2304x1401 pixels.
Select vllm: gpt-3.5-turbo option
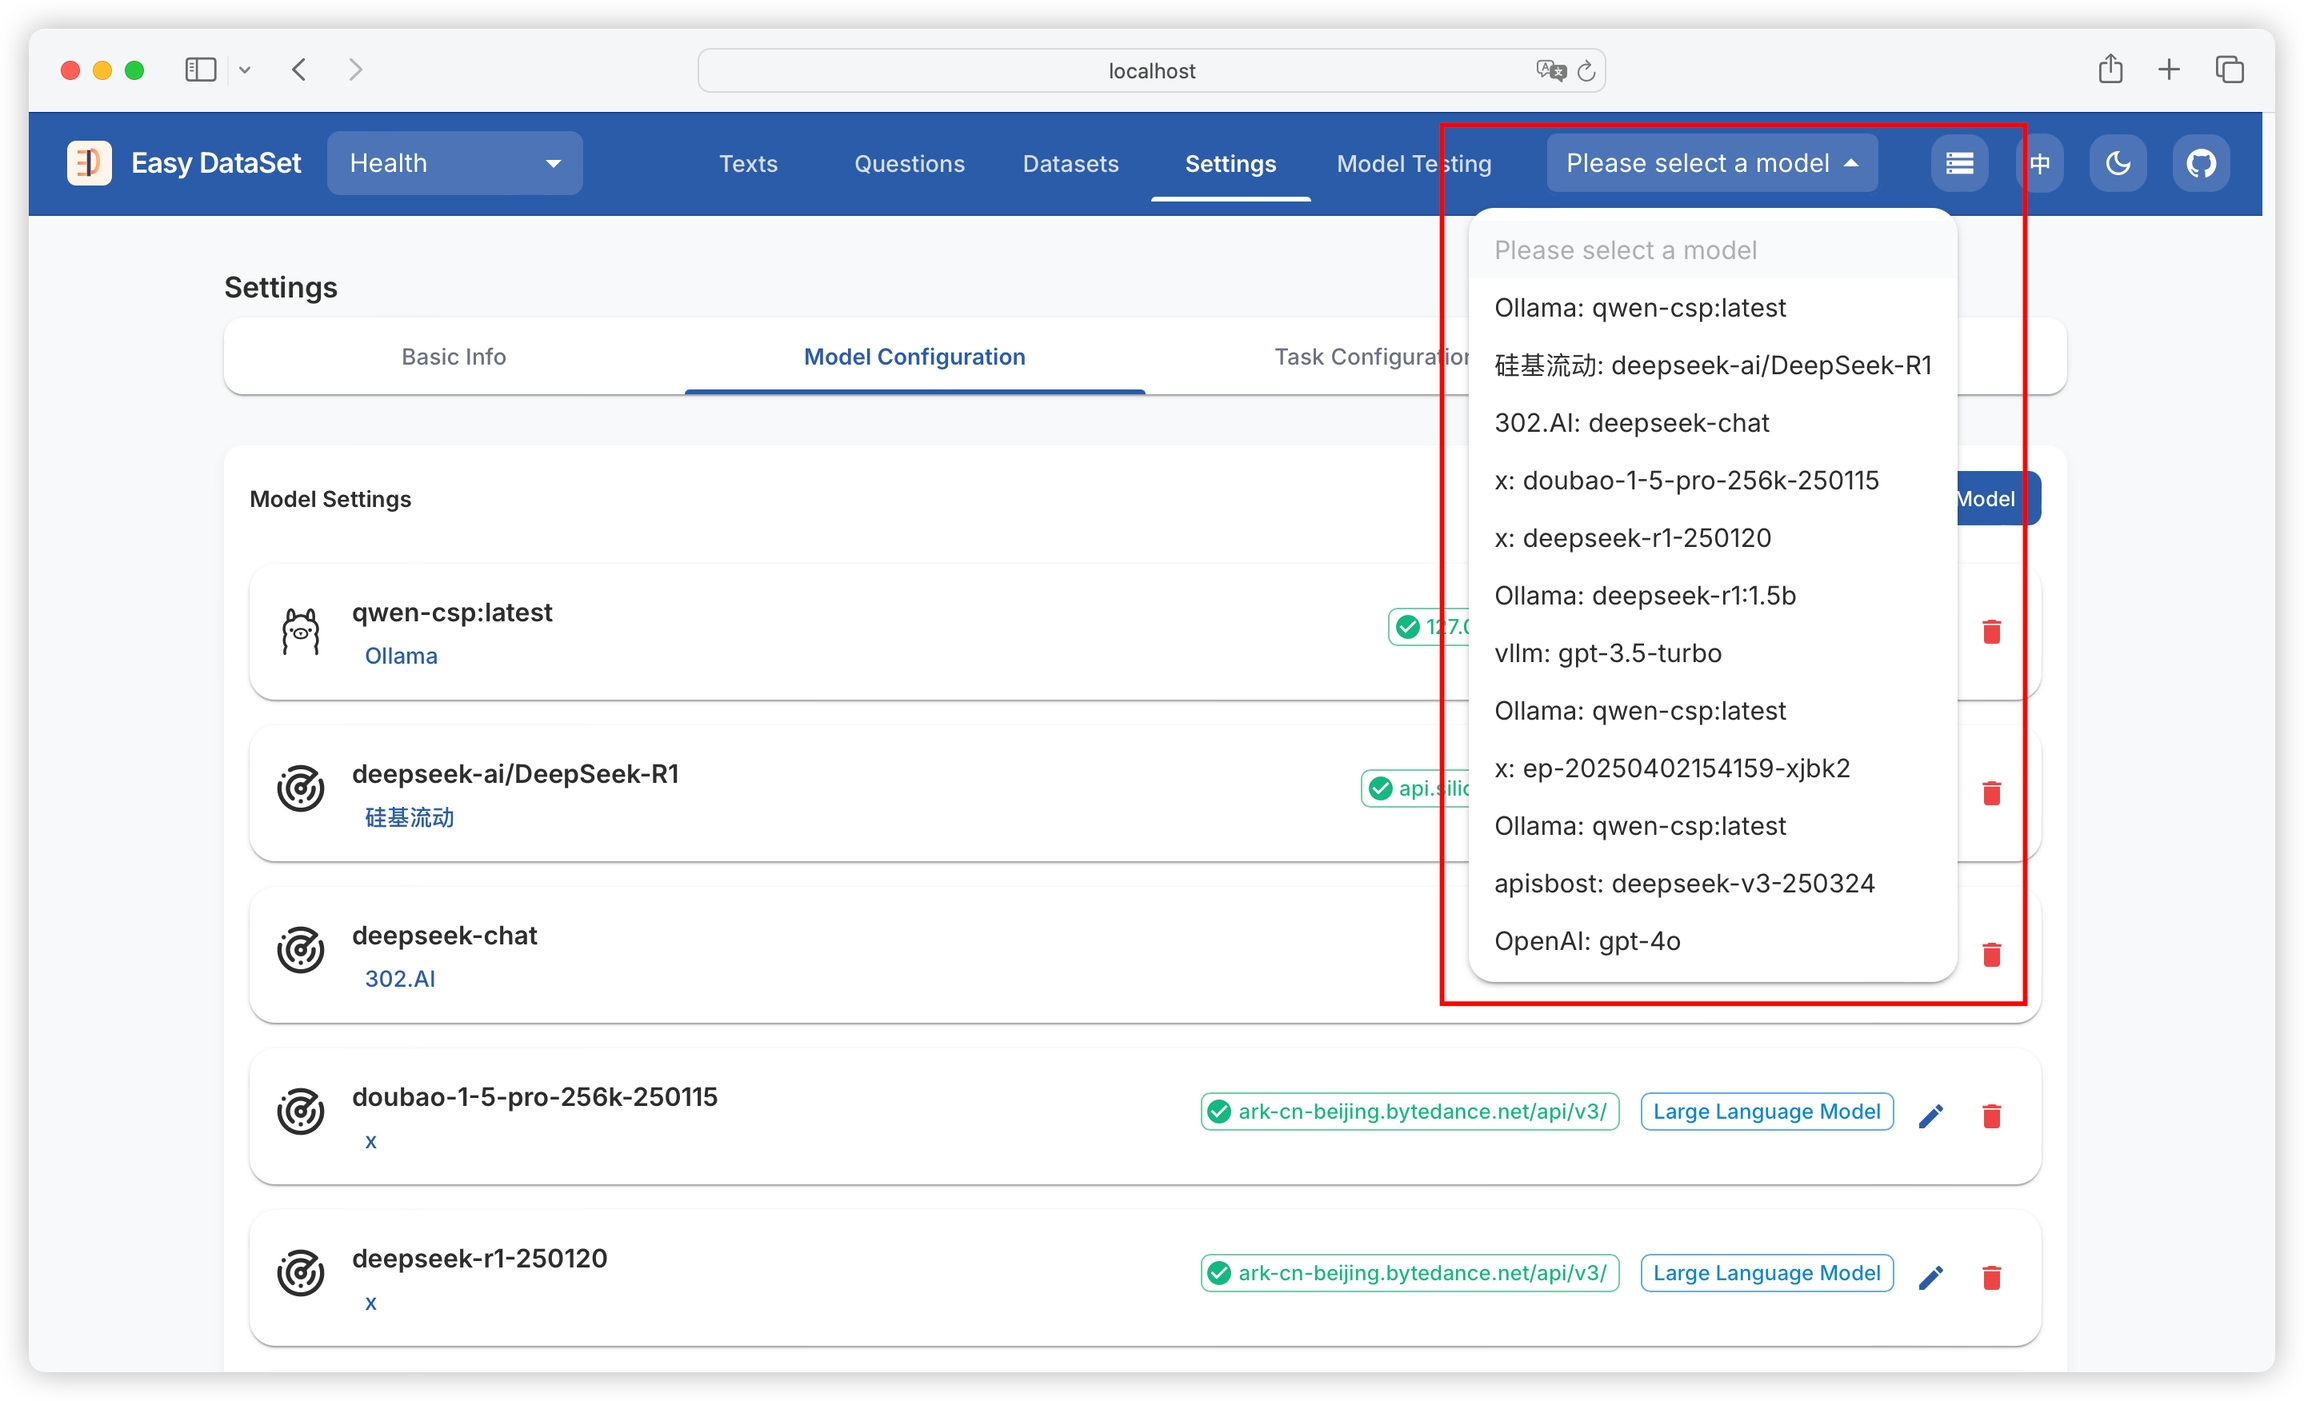click(x=1607, y=653)
